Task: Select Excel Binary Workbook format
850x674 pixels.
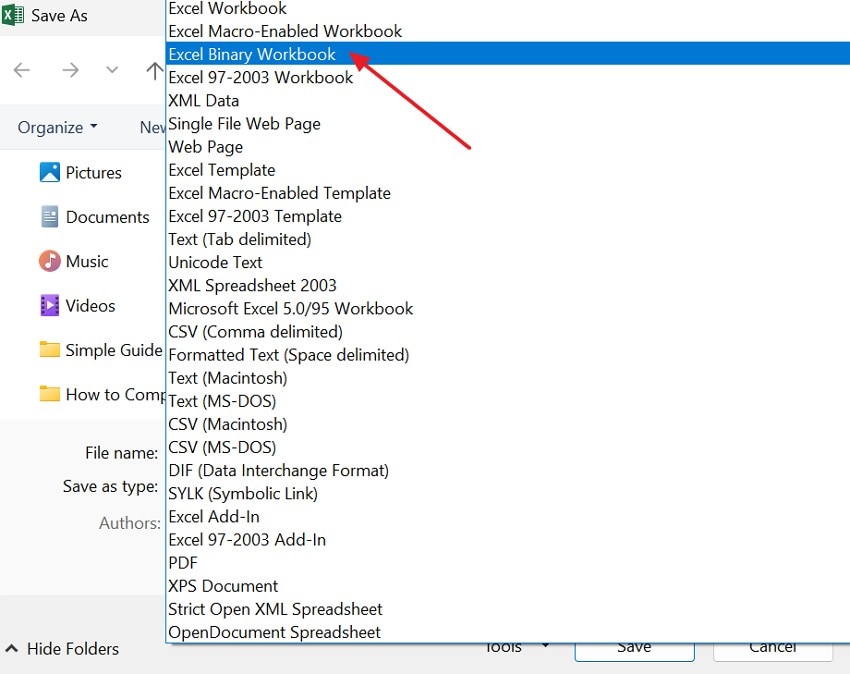Action: click(251, 54)
